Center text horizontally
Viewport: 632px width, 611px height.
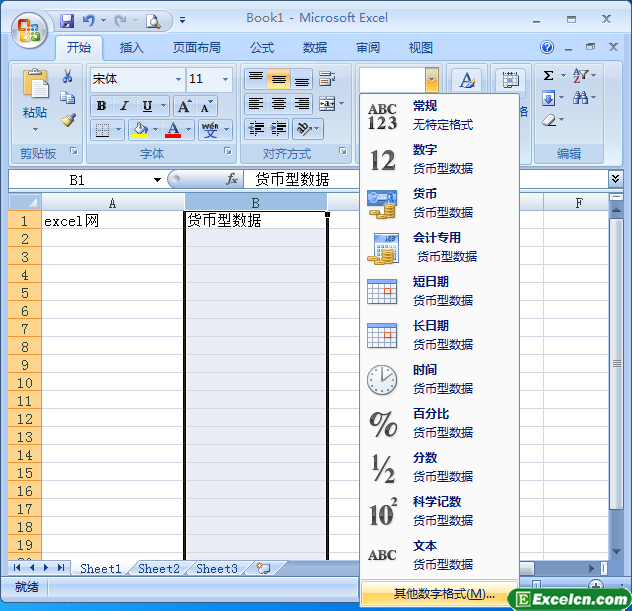click(x=279, y=104)
